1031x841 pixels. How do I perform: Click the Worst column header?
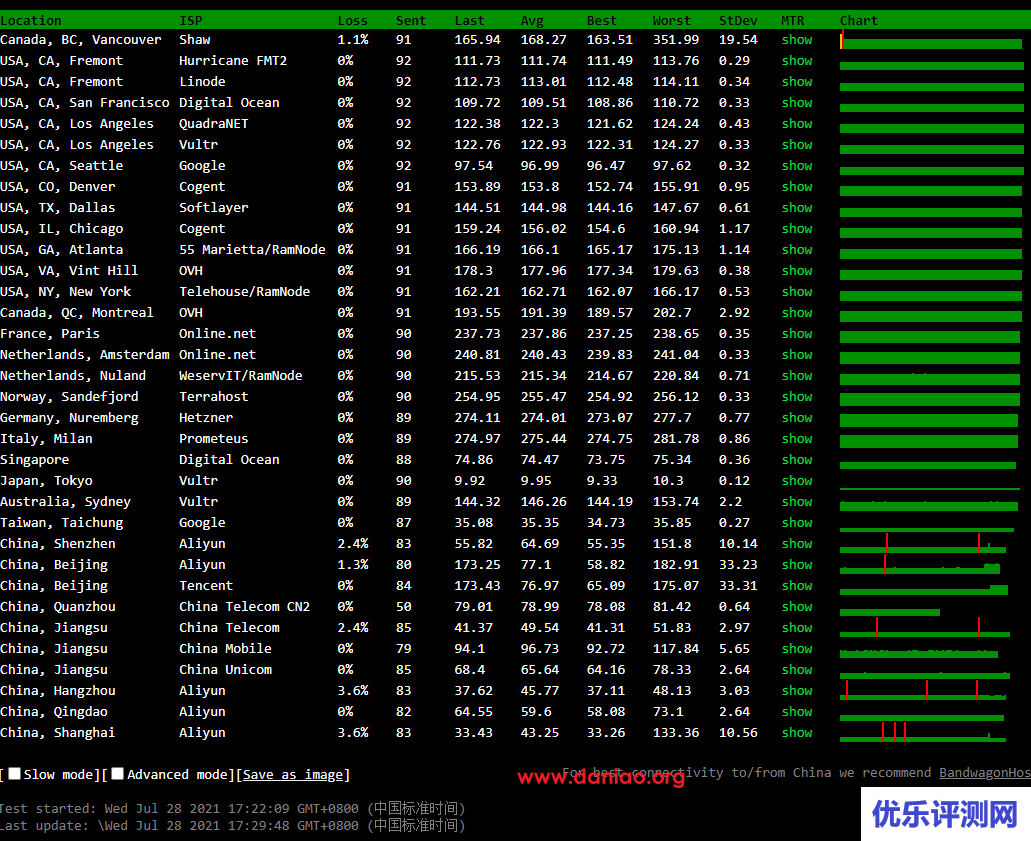click(x=672, y=20)
